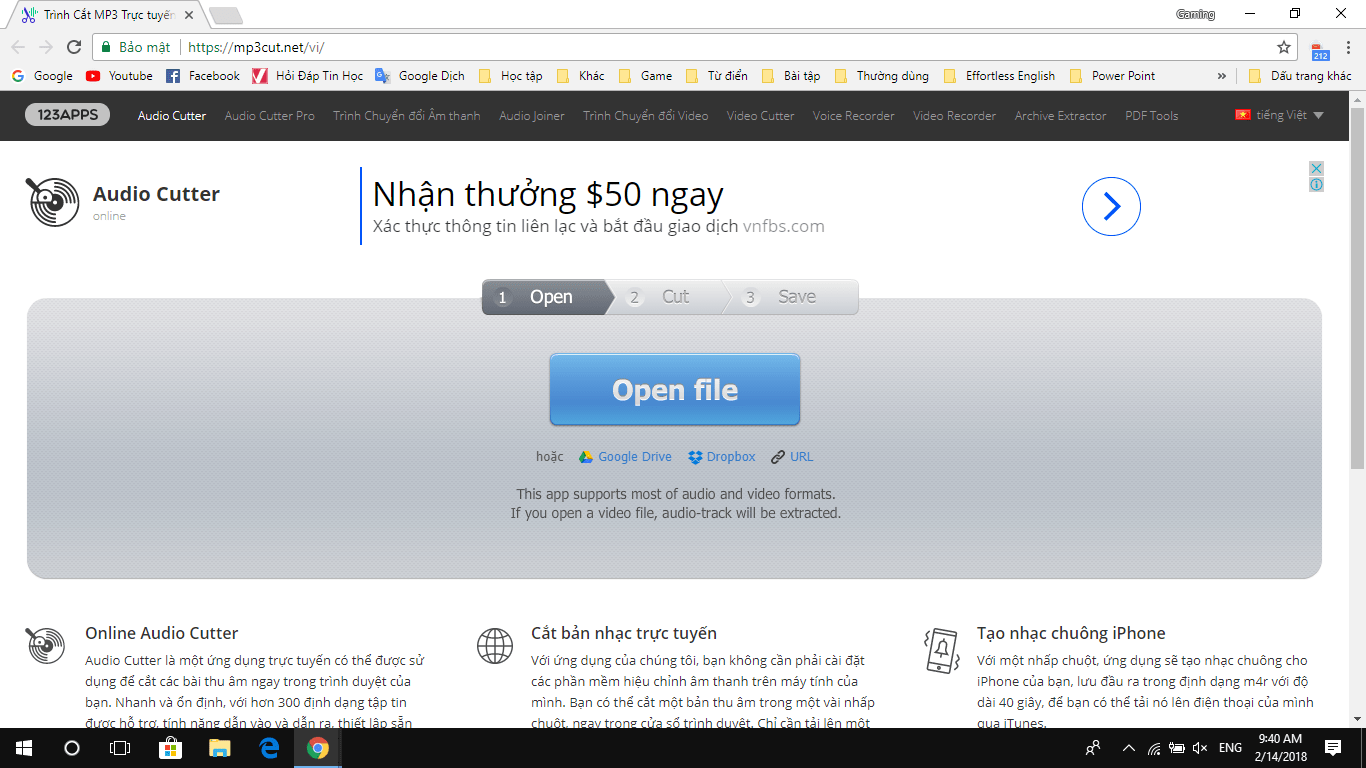Expand the overflow bookmarks chevron
The width and height of the screenshot is (1366, 768).
coord(1222,75)
